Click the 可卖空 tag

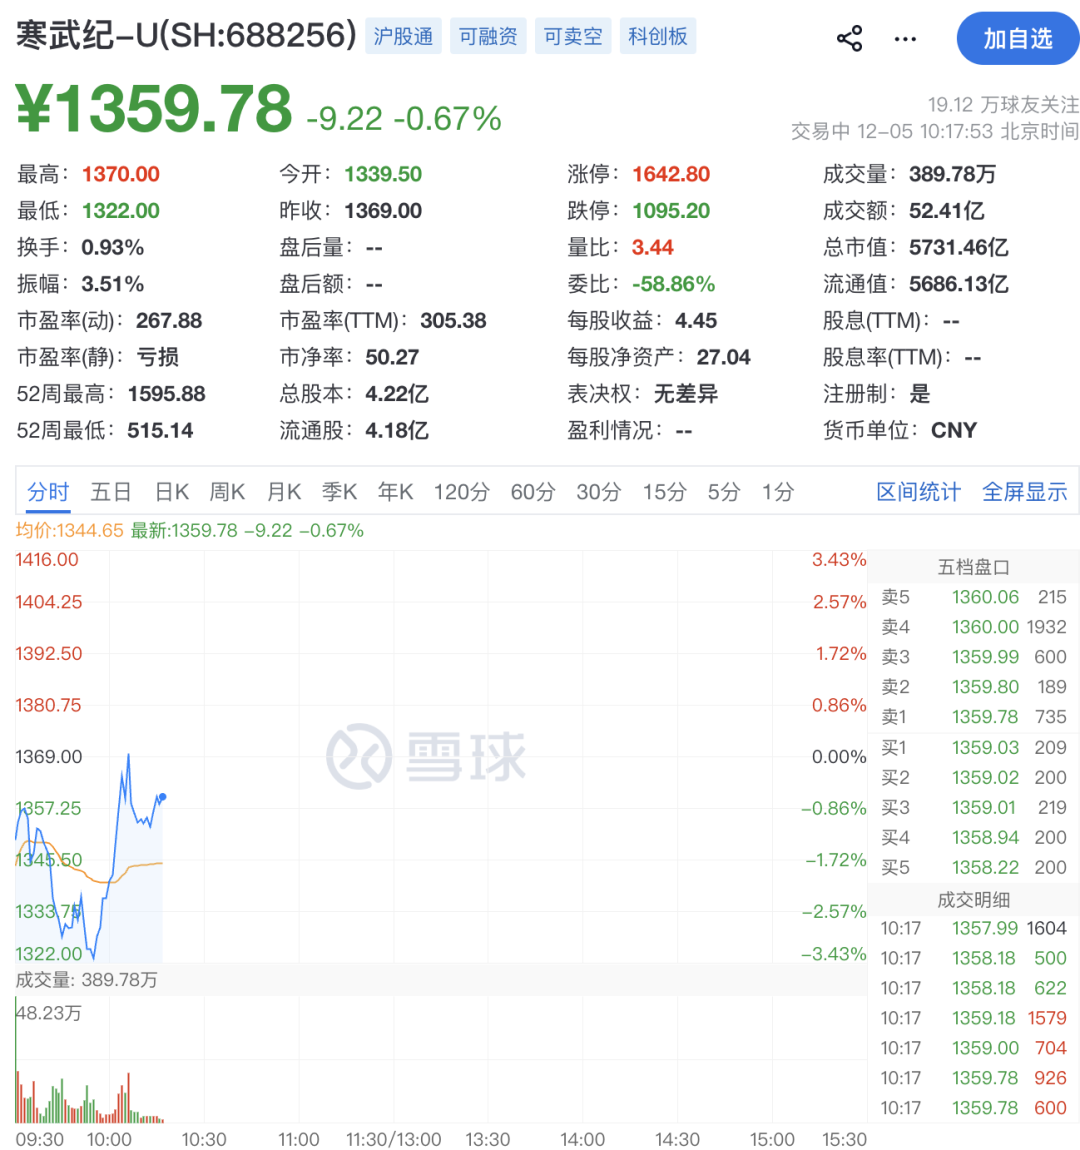coord(573,37)
